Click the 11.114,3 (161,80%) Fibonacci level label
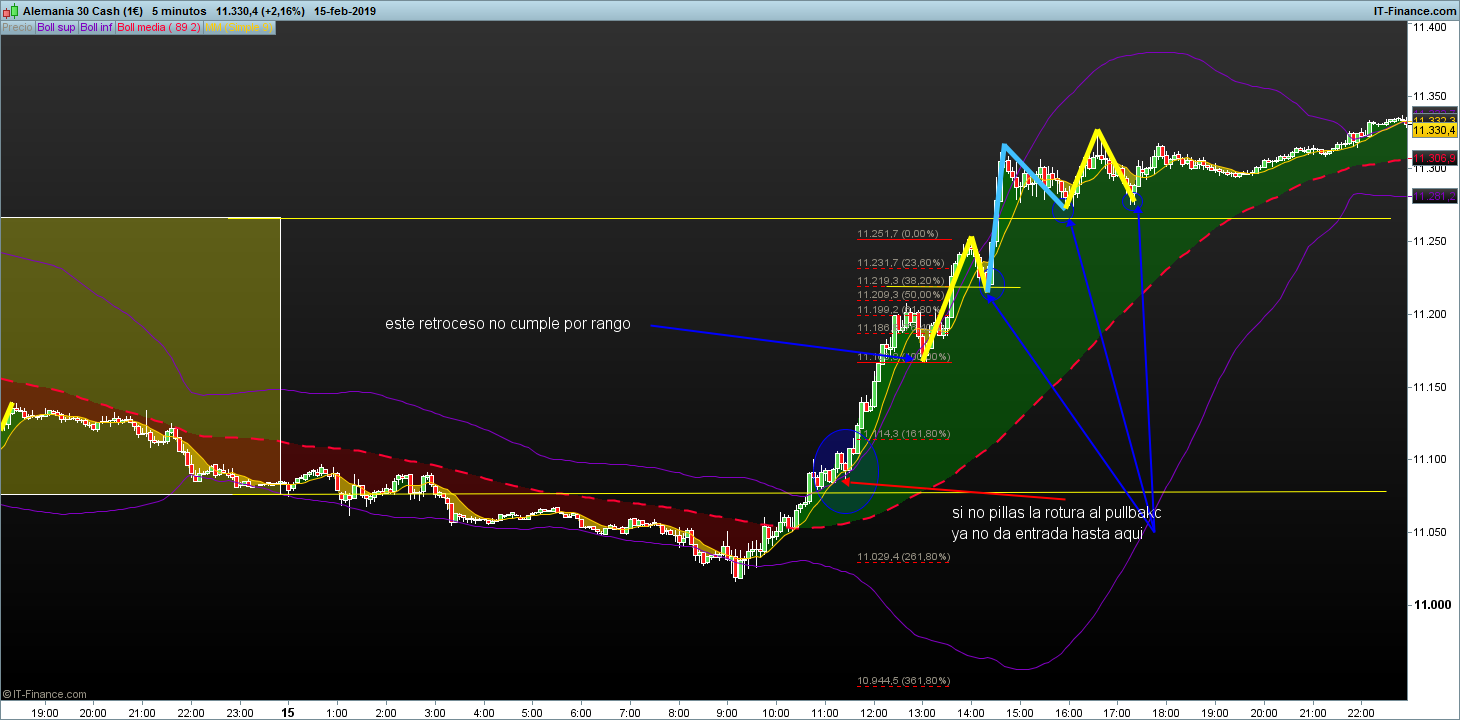 (904, 434)
